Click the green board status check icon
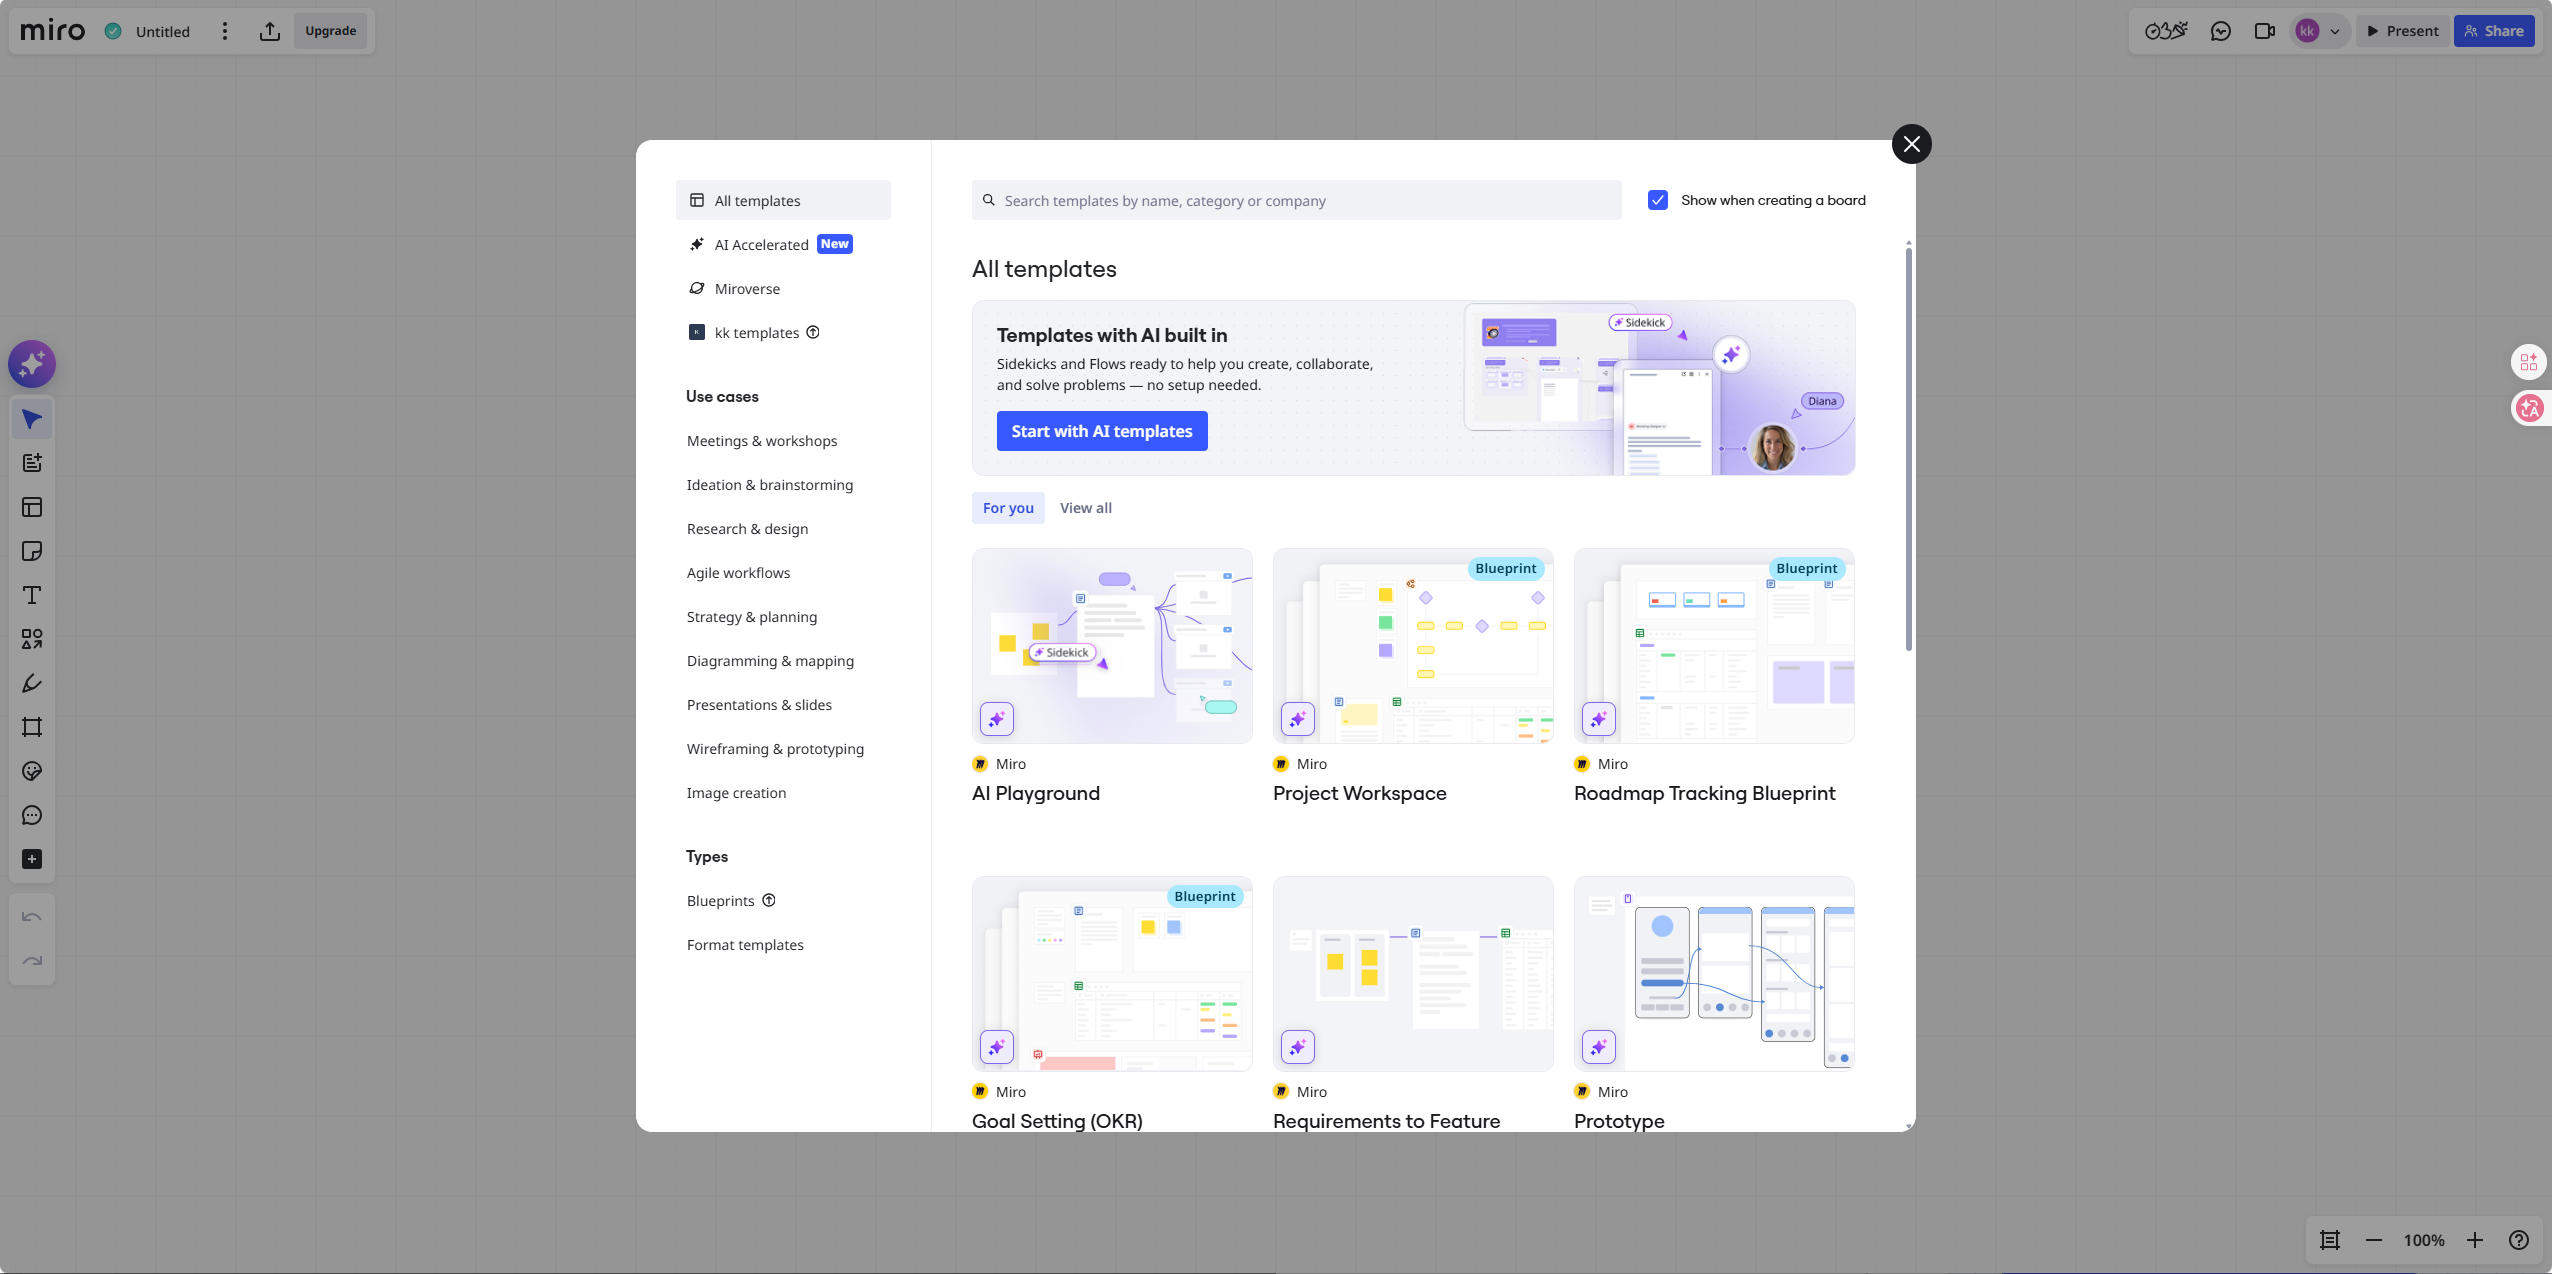Image resolution: width=2552 pixels, height=1274 pixels. point(113,31)
